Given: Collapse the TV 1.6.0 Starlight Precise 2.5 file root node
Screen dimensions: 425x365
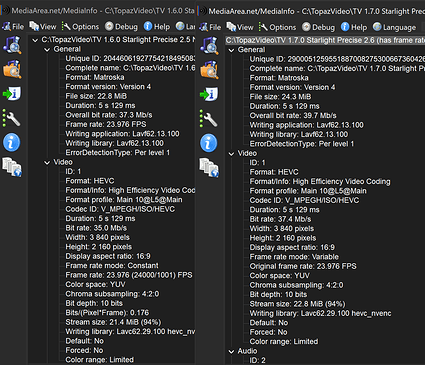Looking at the screenshot, I should 35,40.
